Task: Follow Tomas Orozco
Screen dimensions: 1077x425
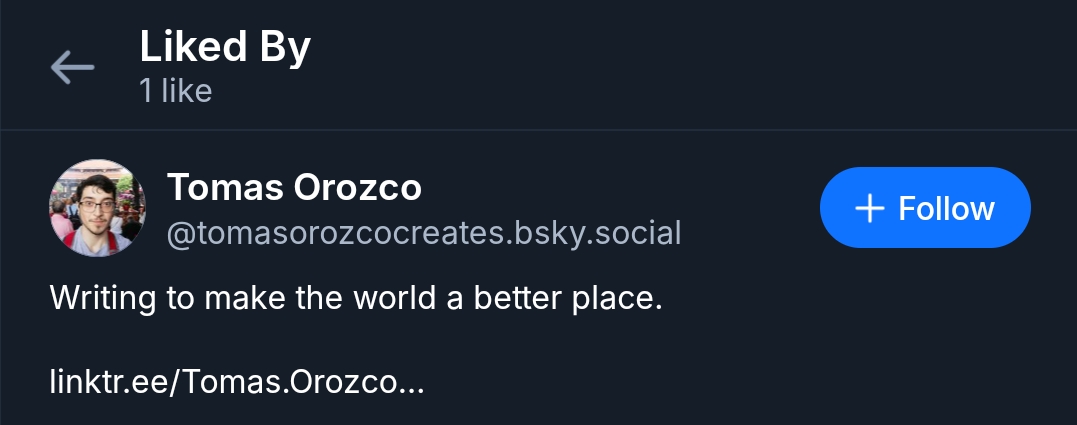Action: 924,208
